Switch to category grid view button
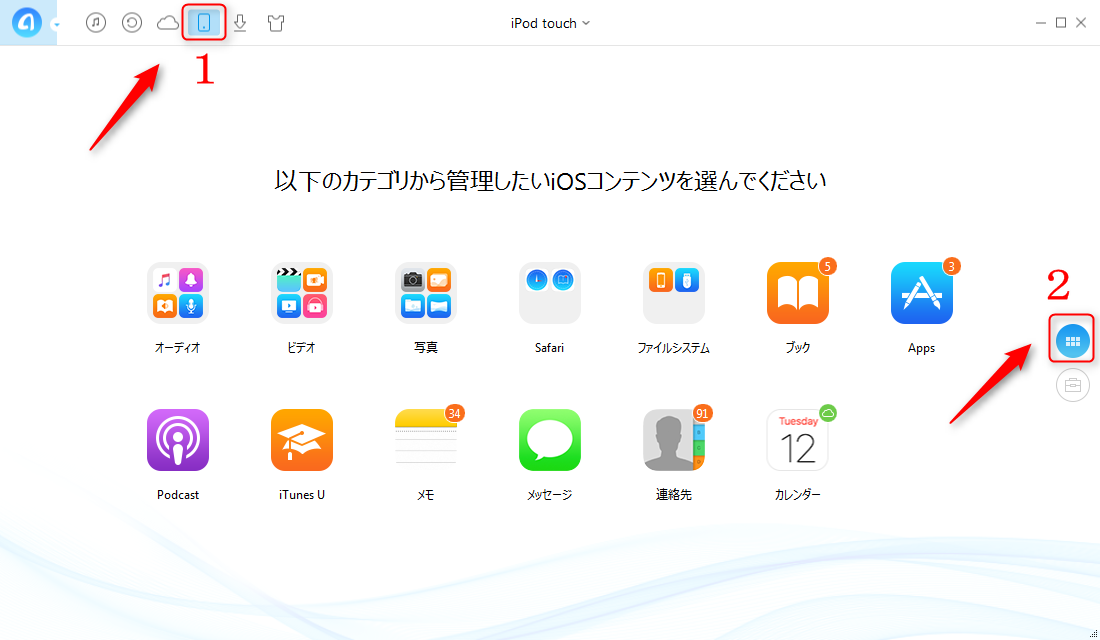 (x=1073, y=341)
